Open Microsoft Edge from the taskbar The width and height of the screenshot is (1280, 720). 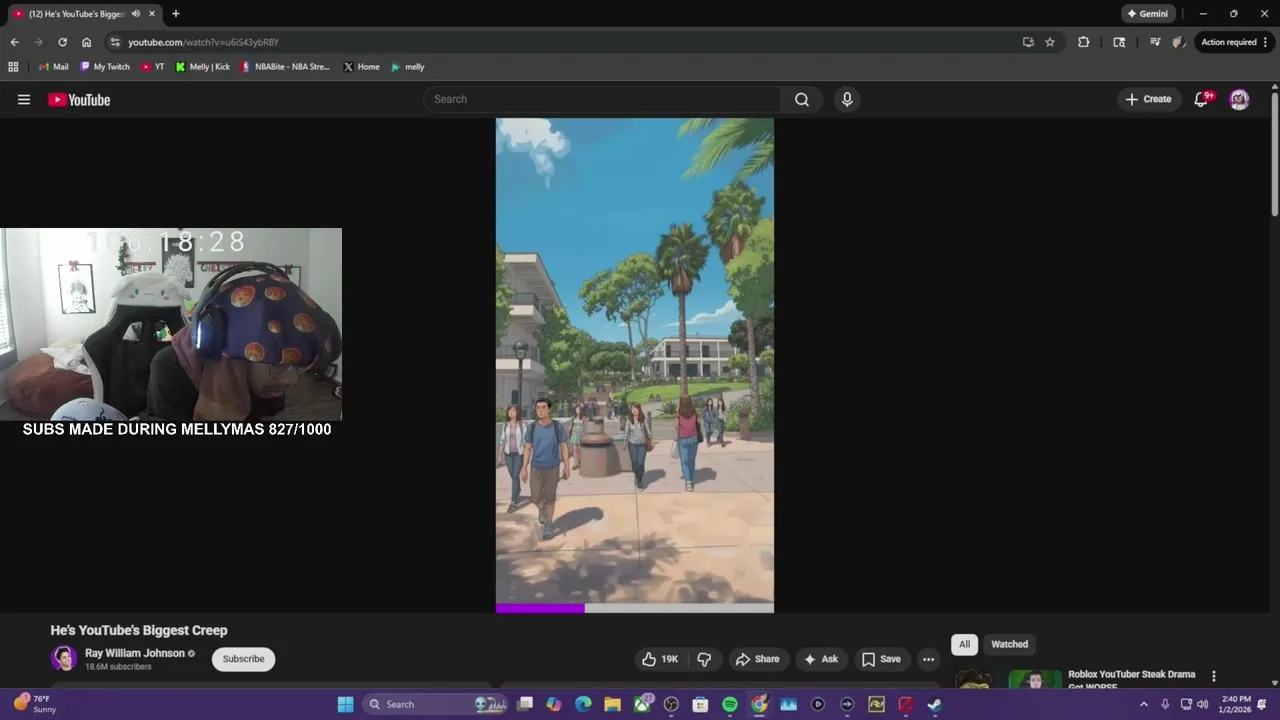tap(583, 704)
